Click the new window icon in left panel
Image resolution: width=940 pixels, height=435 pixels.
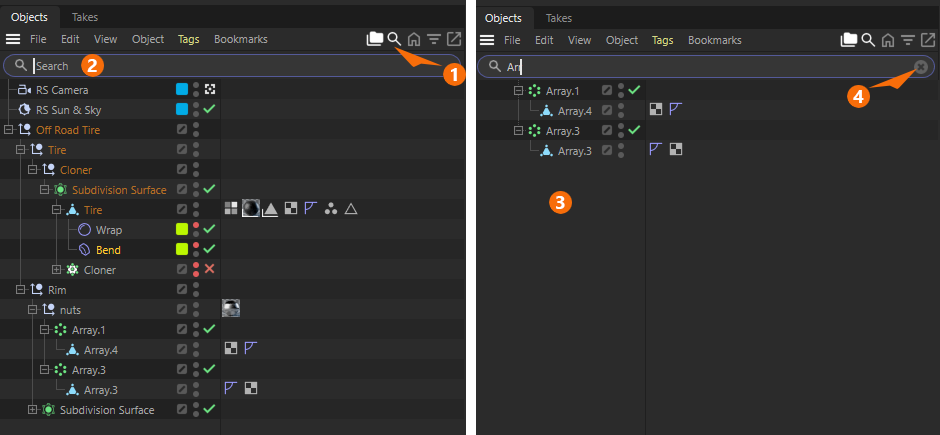454,40
